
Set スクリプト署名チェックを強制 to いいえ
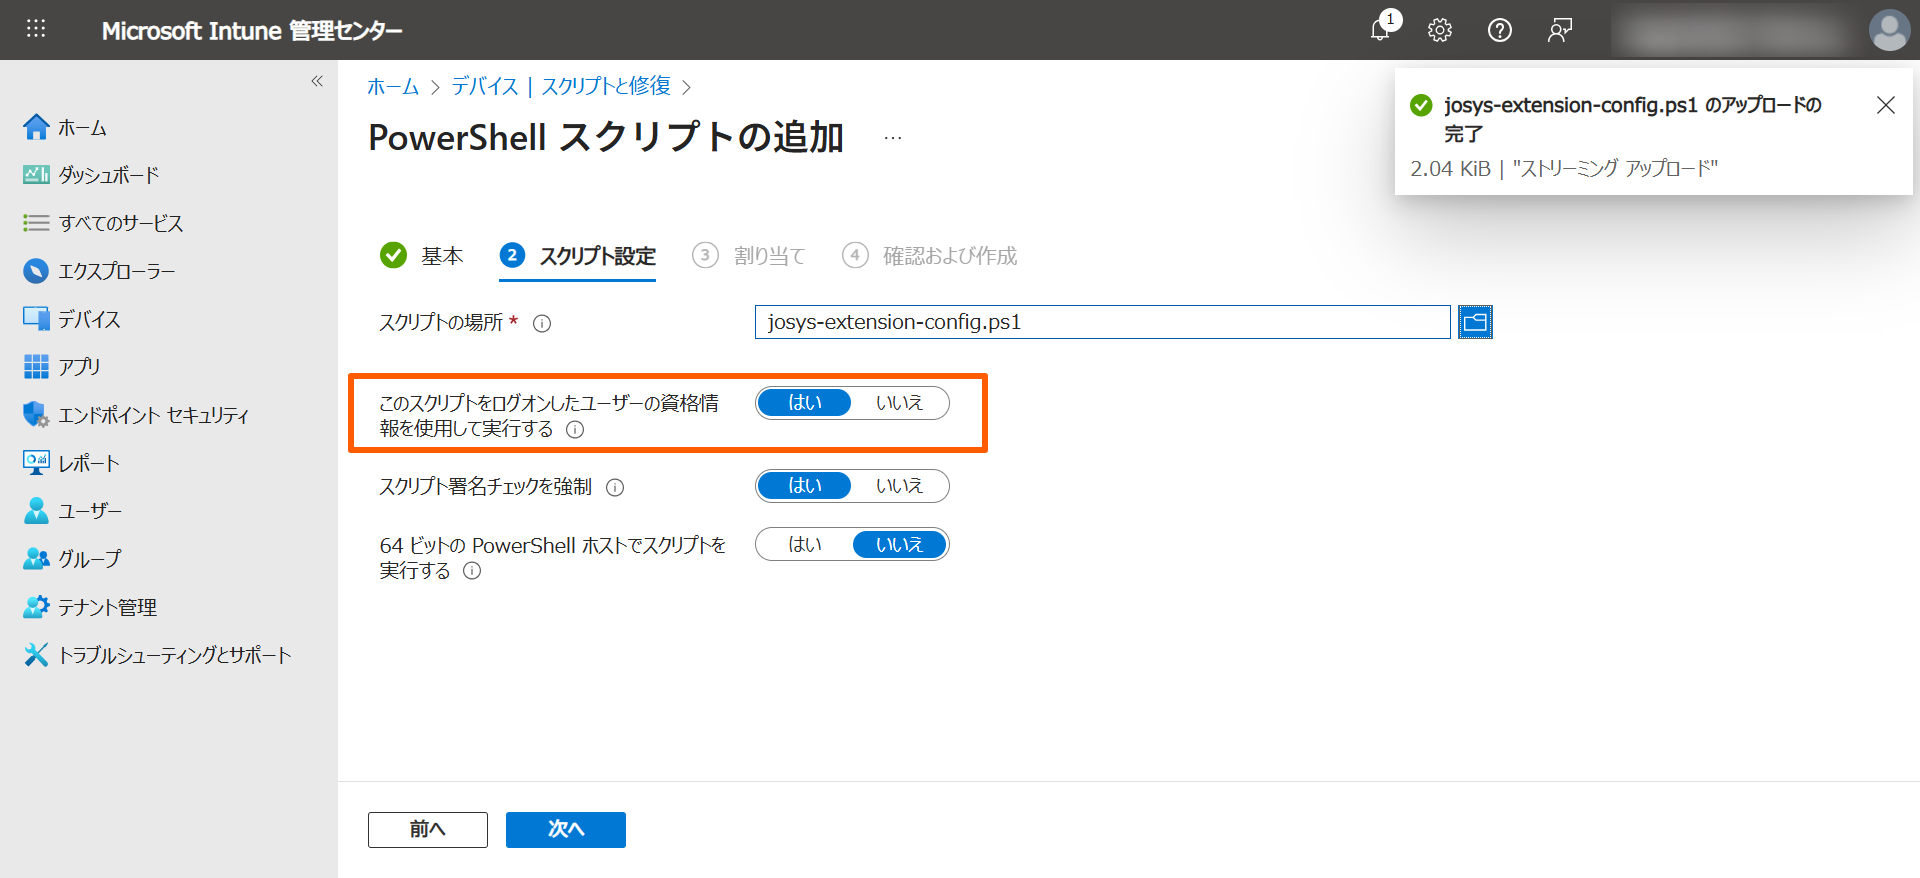tap(899, 486)
